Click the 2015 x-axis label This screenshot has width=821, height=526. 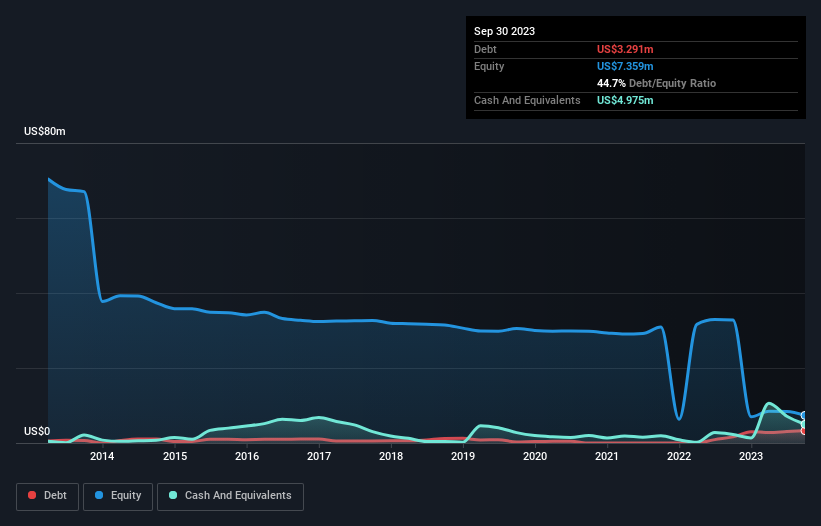[175, 456]
